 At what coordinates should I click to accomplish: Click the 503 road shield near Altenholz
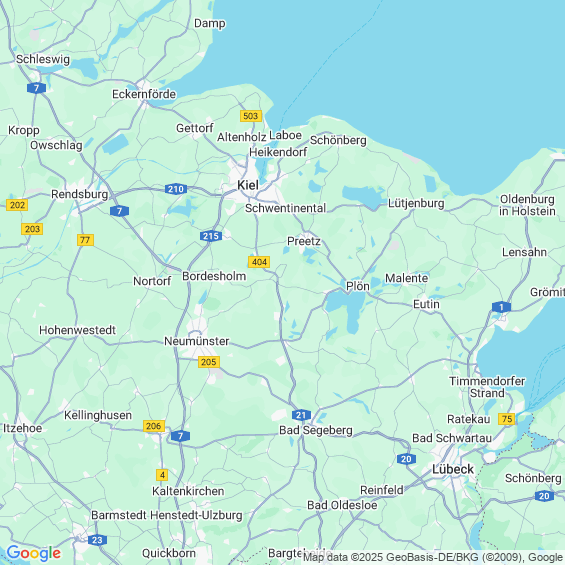point(251,116)
